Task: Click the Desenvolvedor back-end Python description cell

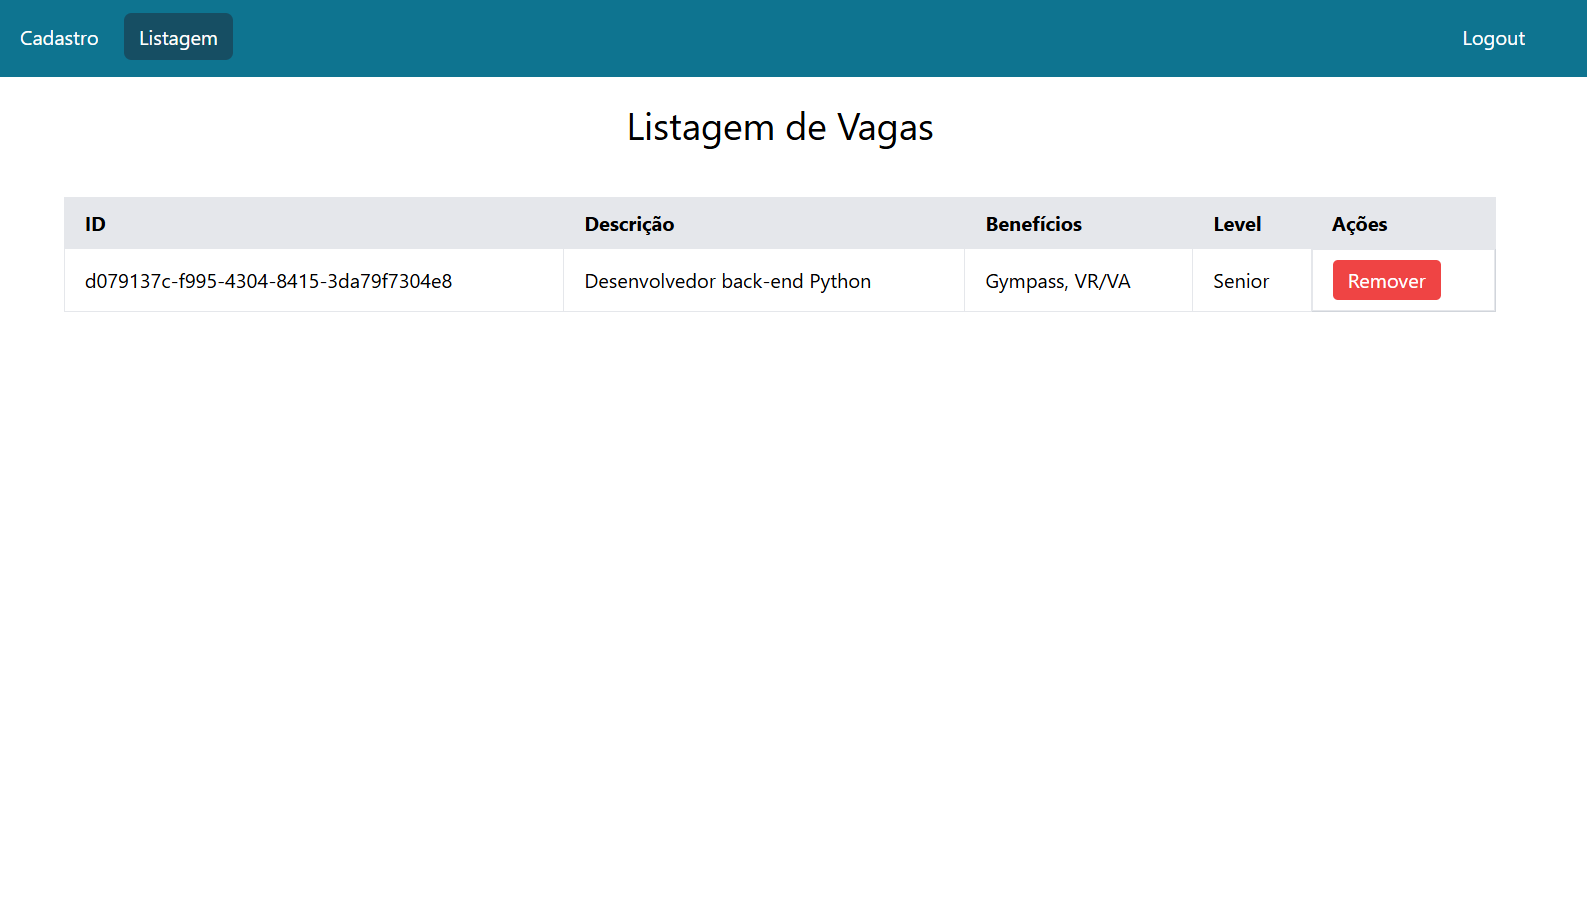Action: pos(727,281)
